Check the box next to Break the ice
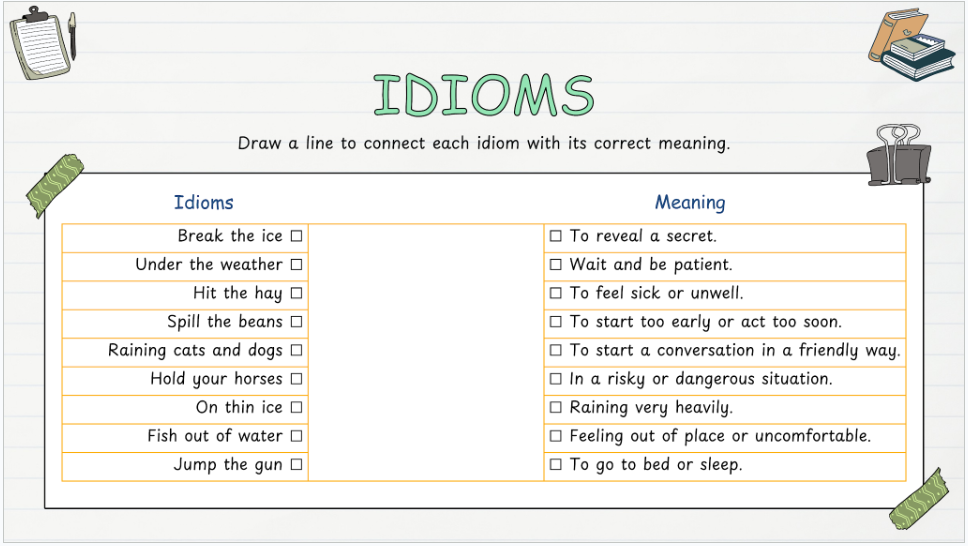Image resolution: width=968 pixels, height=546 pixels. coord(296,236)
